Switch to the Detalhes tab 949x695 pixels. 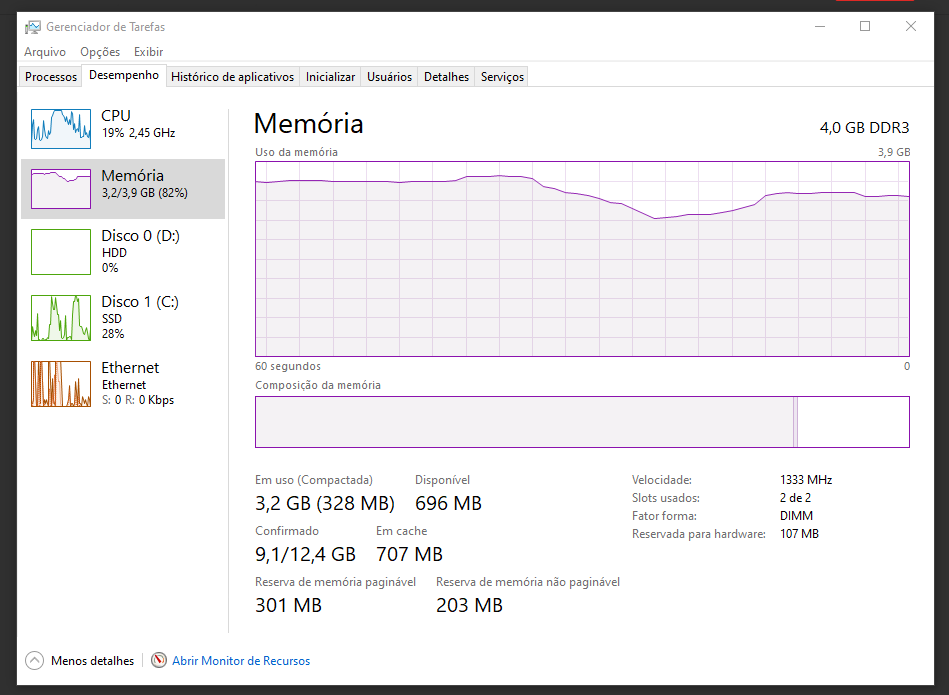point(446,77)
